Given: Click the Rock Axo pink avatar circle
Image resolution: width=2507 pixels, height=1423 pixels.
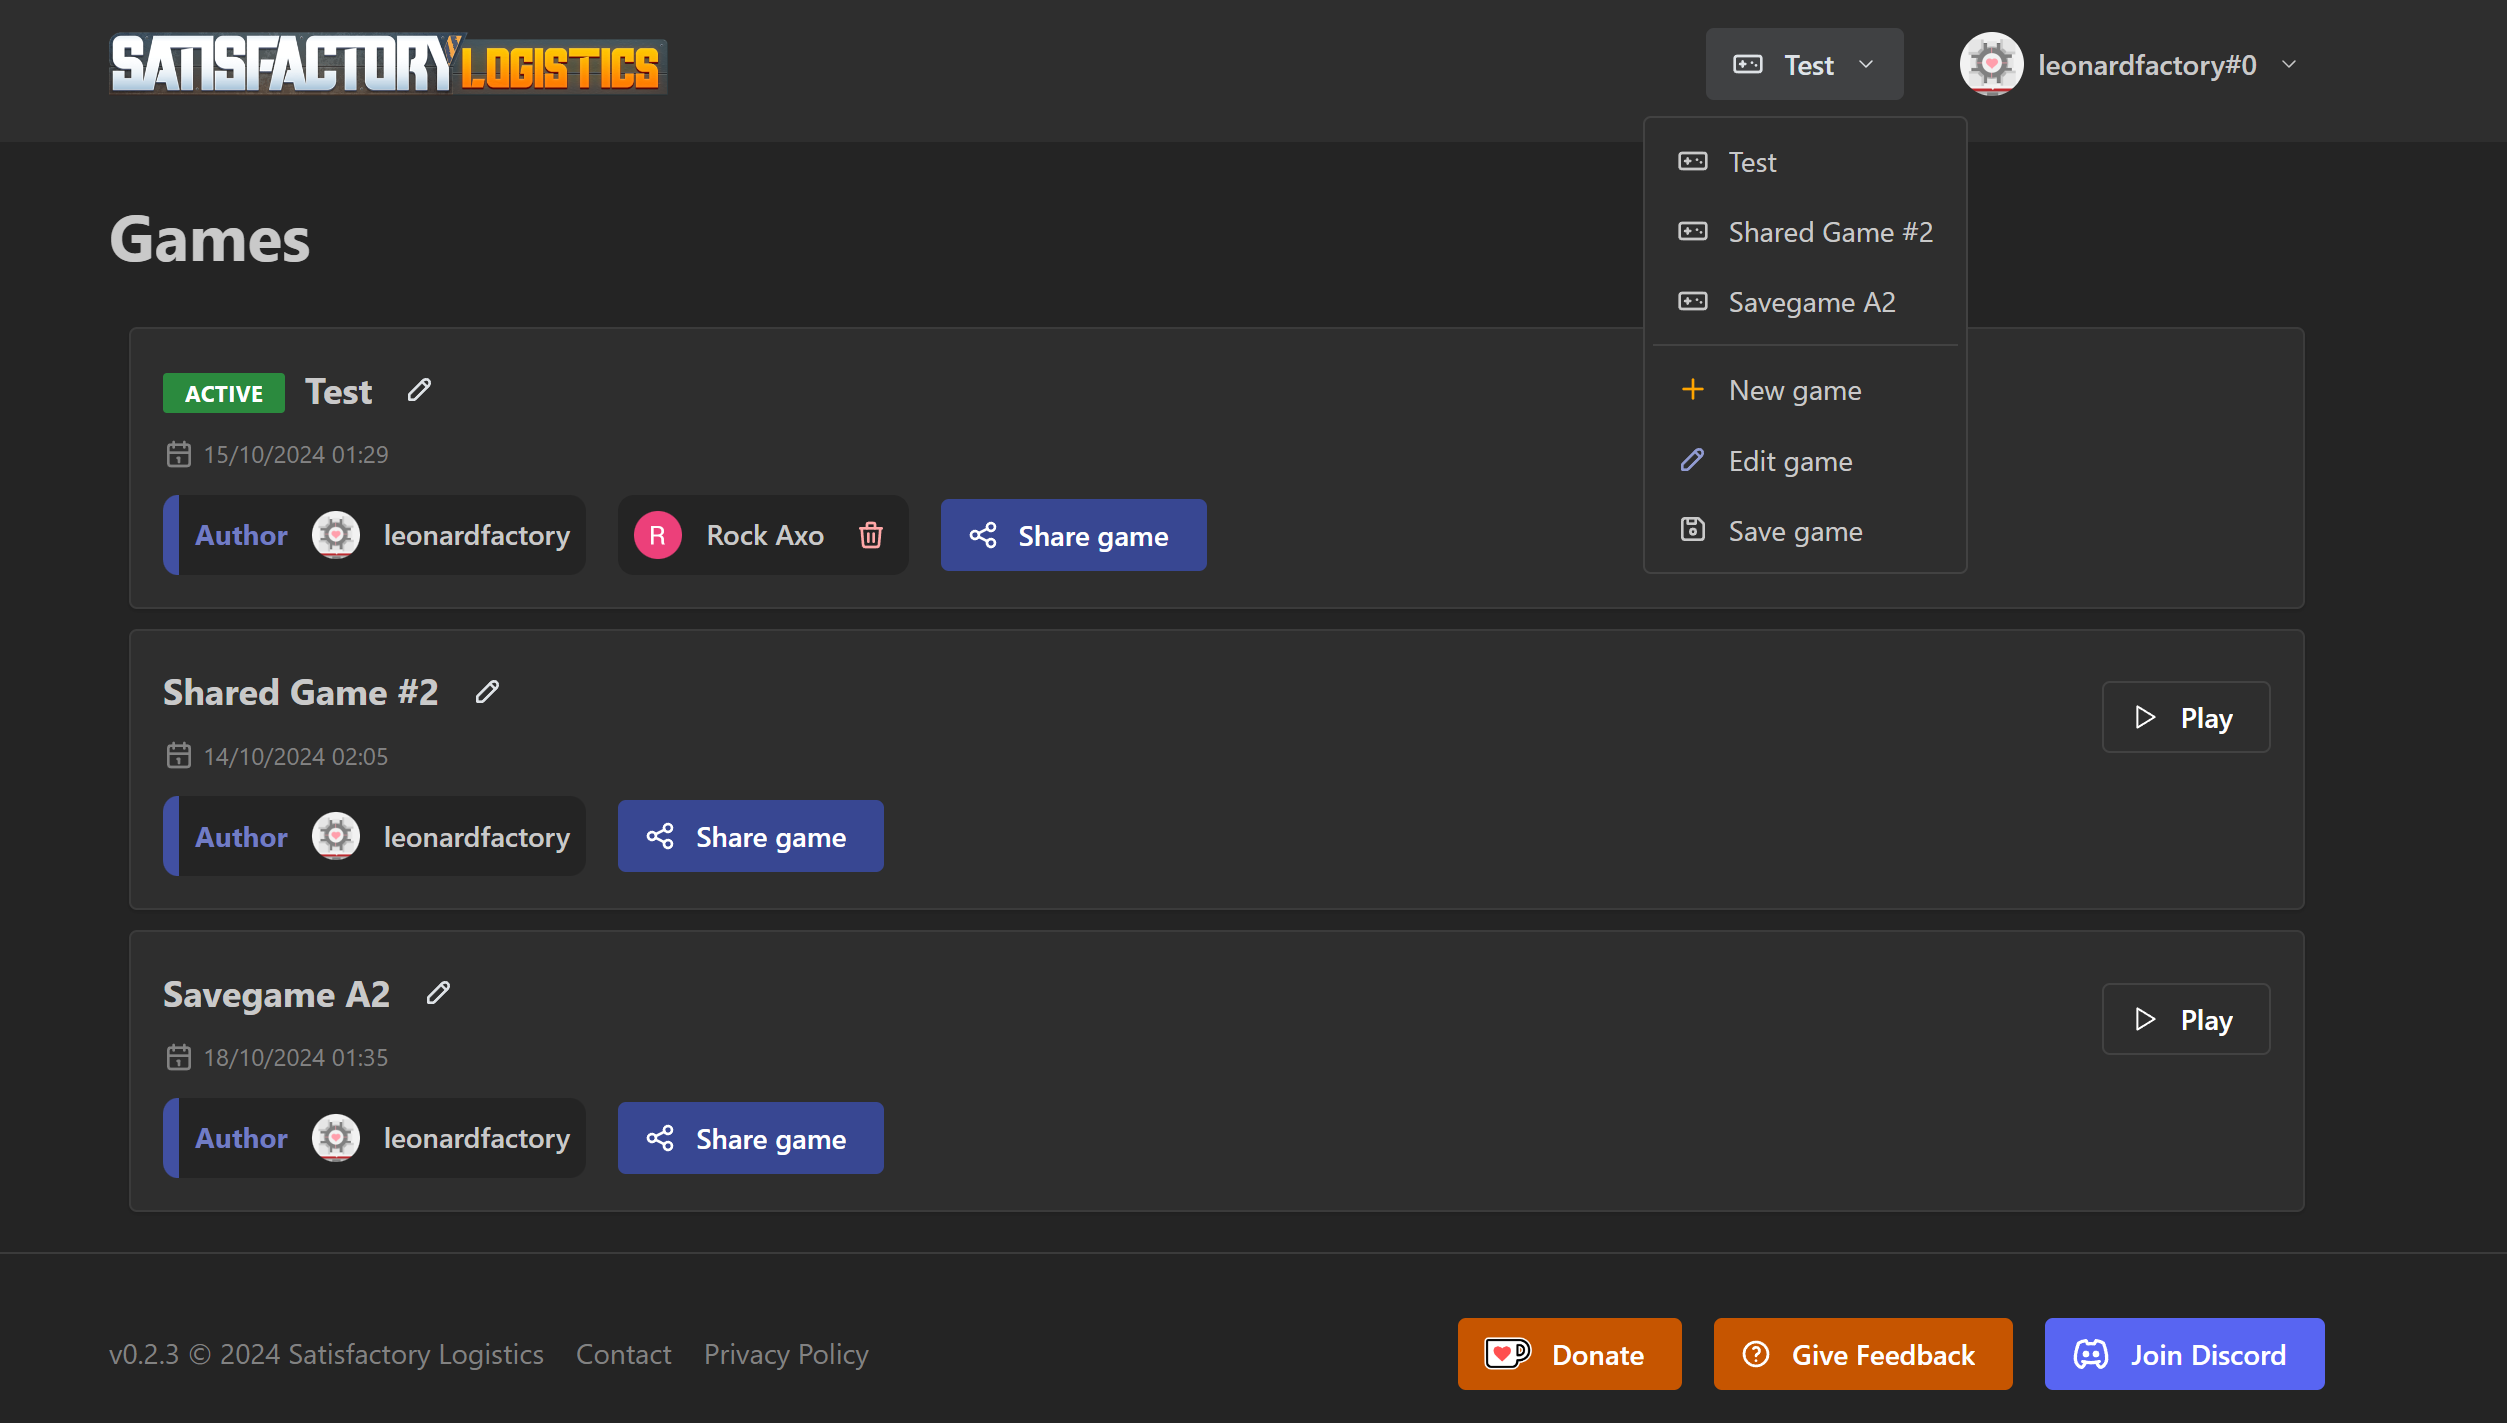Looking at the screenshot, I should click(x=658, y=535).
